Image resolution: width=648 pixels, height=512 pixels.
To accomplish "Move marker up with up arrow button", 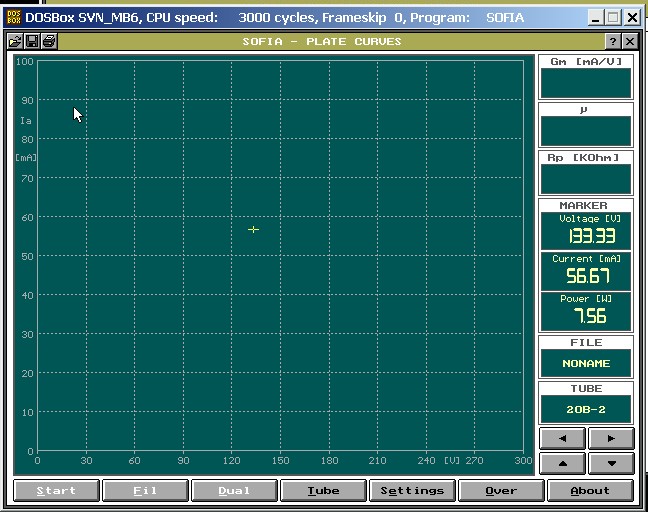I will click(x=563, y=463).
